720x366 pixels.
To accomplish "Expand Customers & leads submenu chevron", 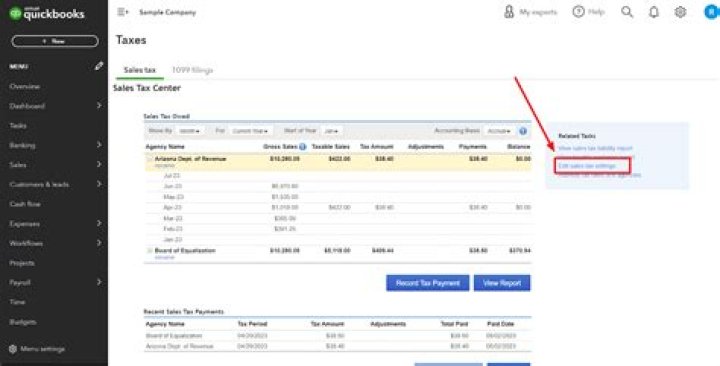I will (x=99, y=184).
